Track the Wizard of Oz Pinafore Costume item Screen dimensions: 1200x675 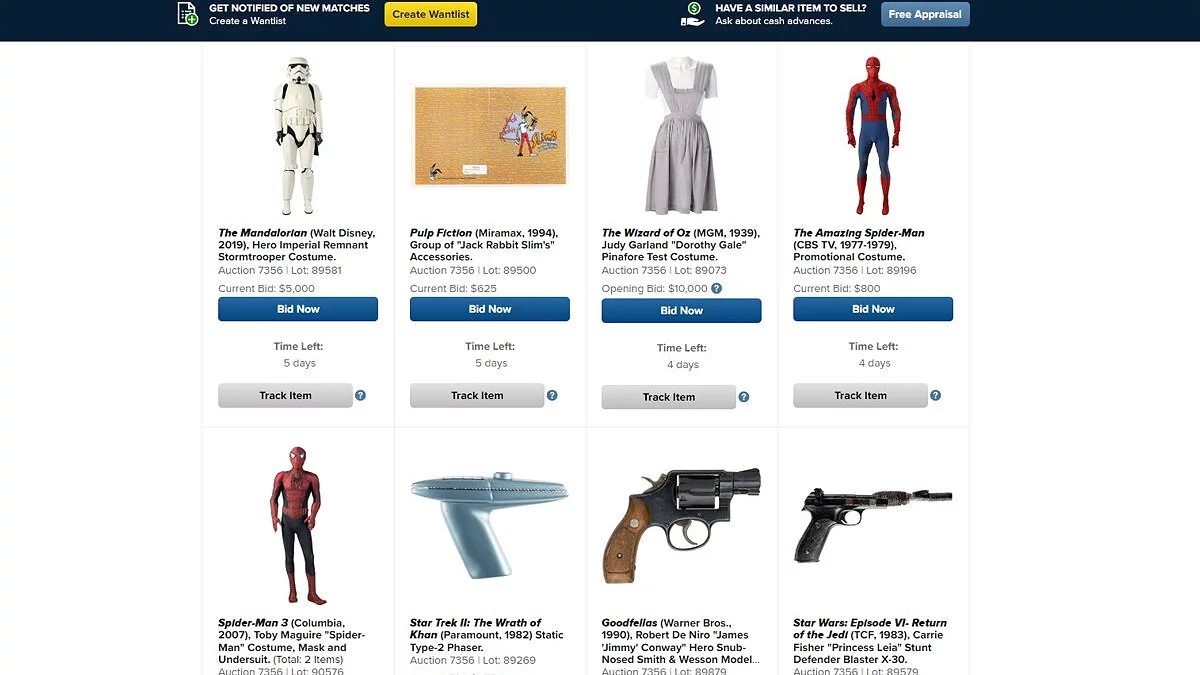click(x=669, y=397)
